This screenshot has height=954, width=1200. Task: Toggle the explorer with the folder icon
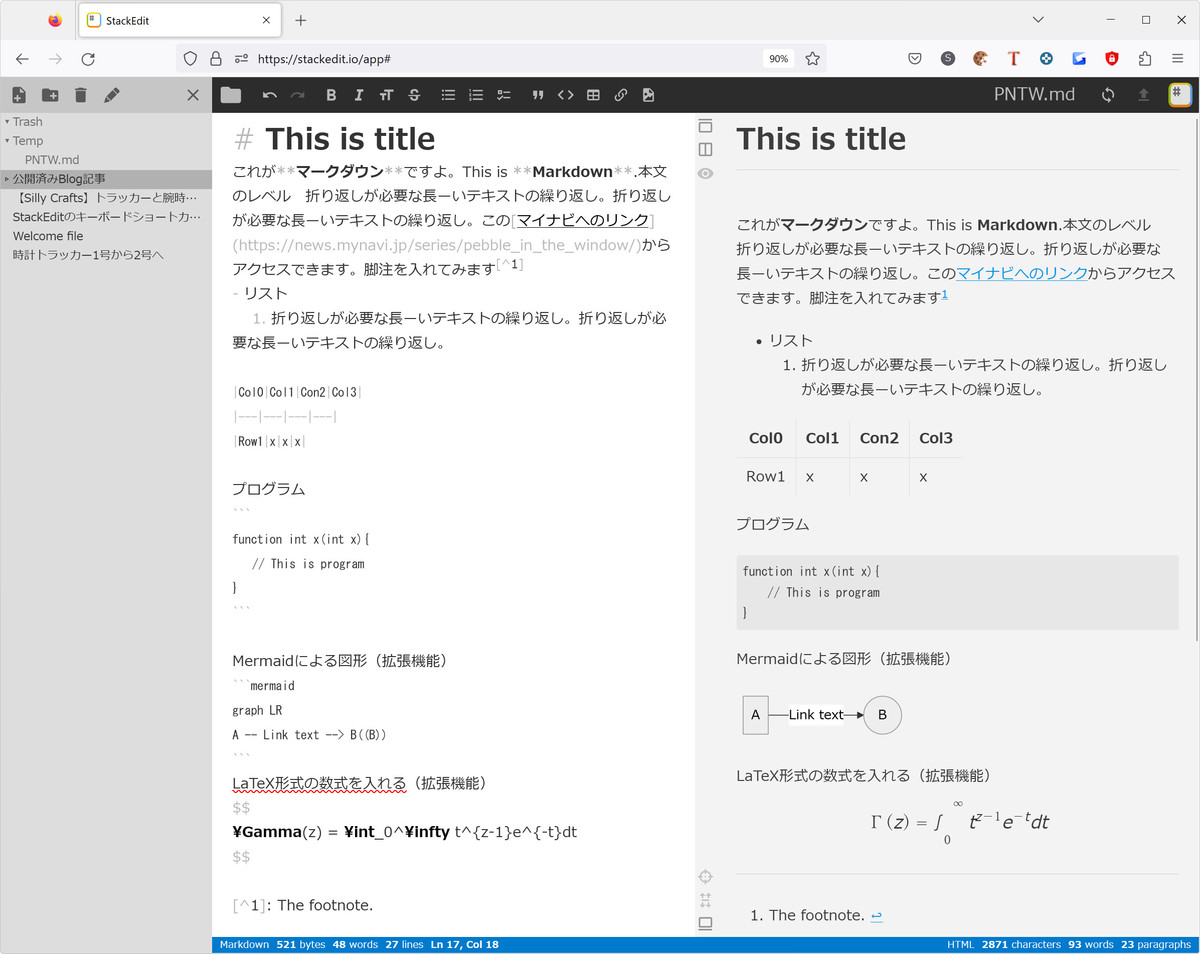(231, 95)
